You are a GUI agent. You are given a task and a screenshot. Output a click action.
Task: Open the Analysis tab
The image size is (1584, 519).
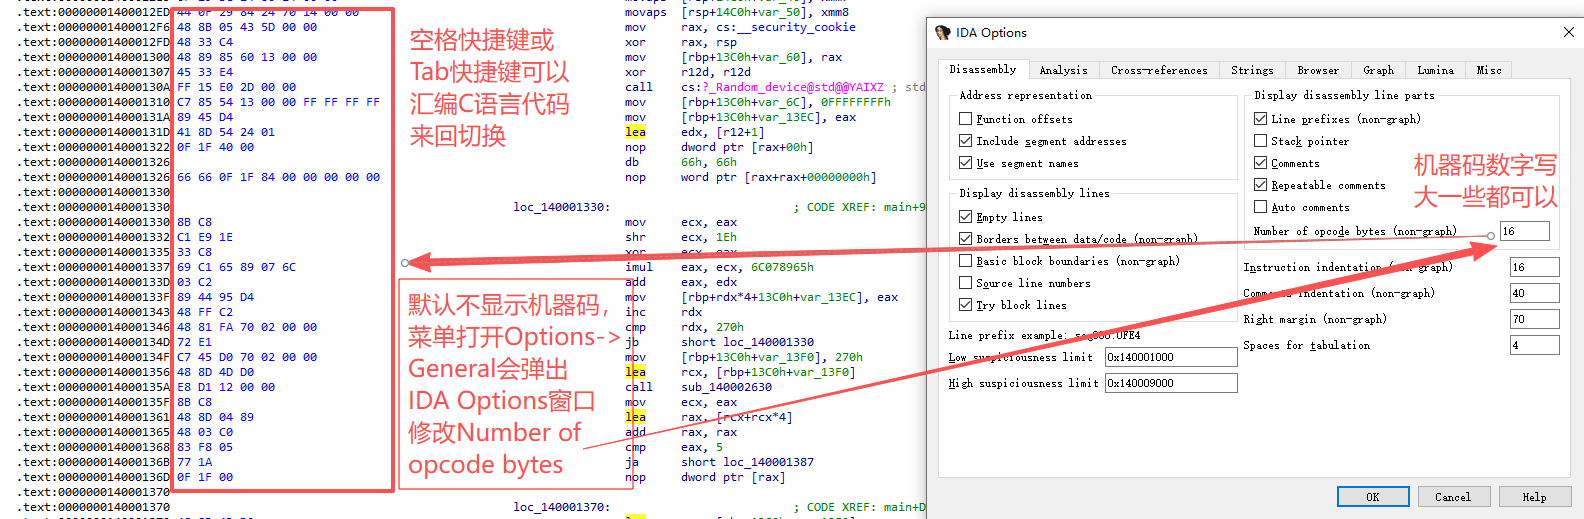(x=1063, y=70)
